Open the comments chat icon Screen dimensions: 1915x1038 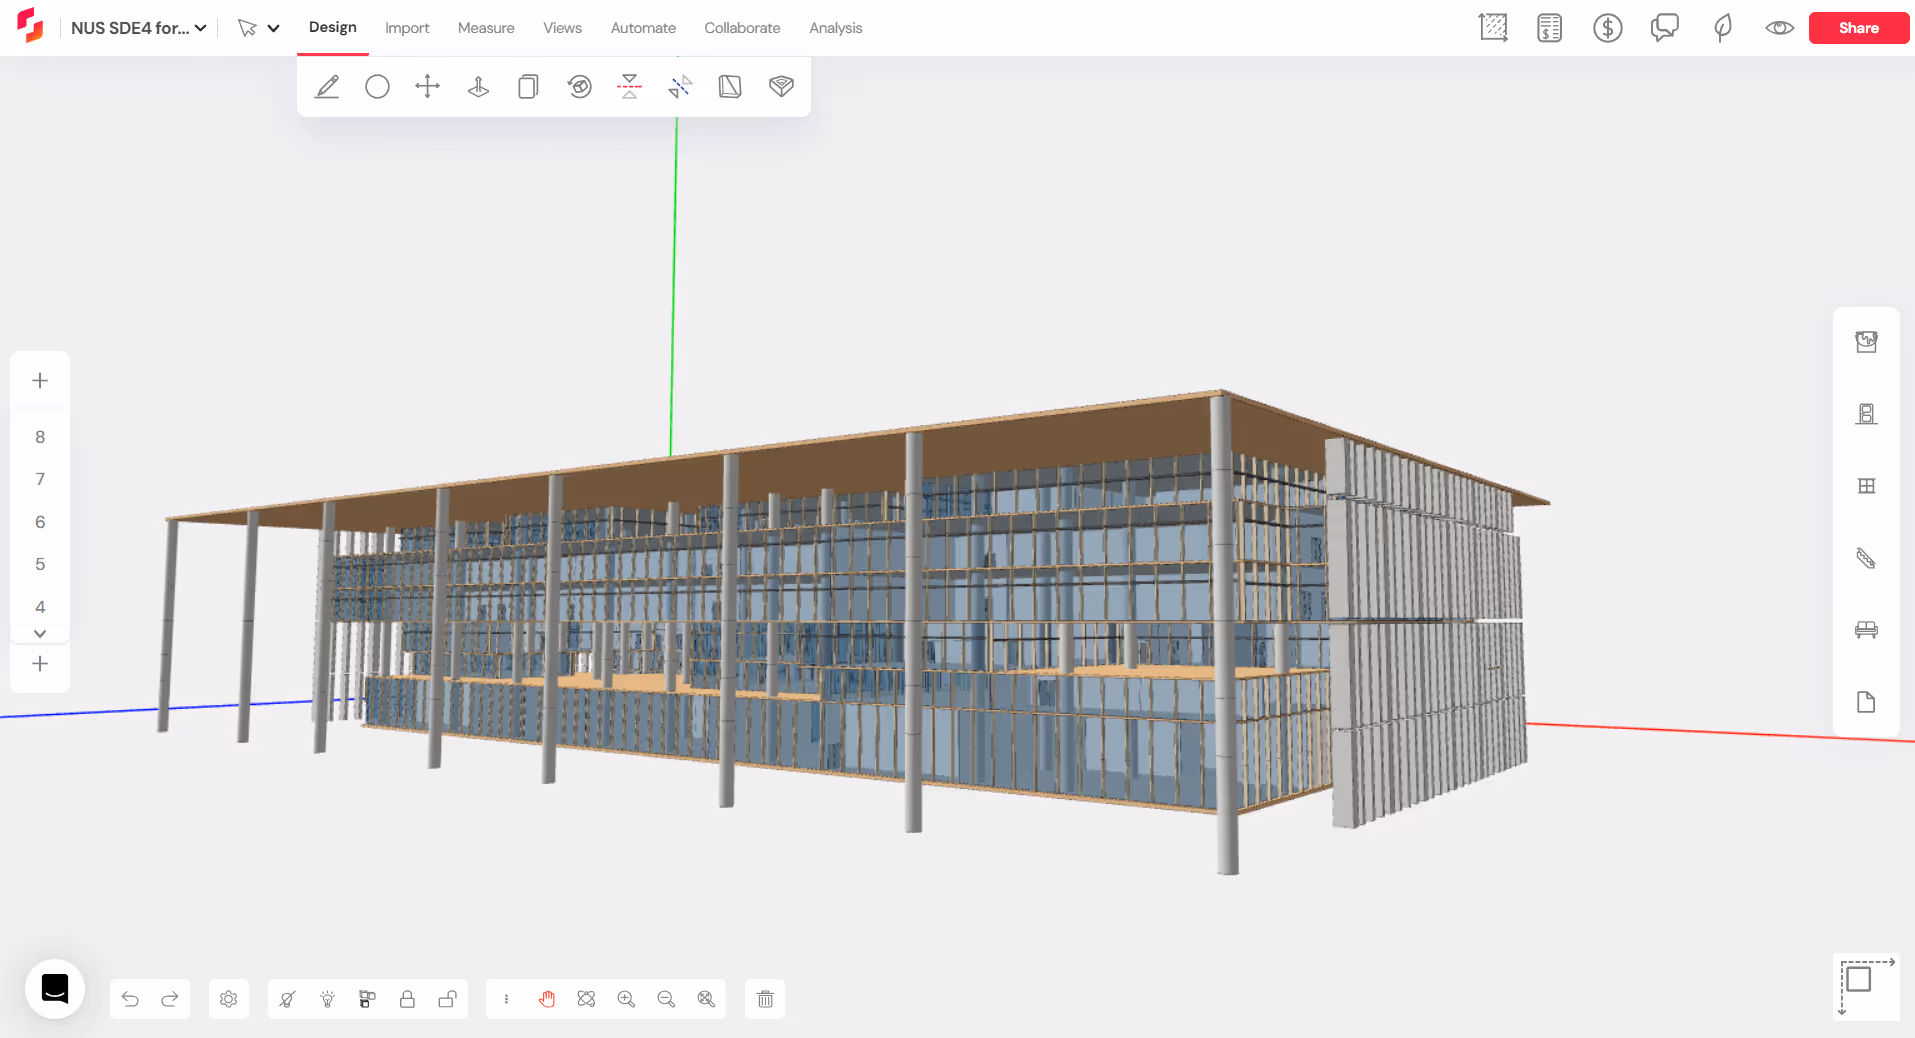(x=1665, y=28)
